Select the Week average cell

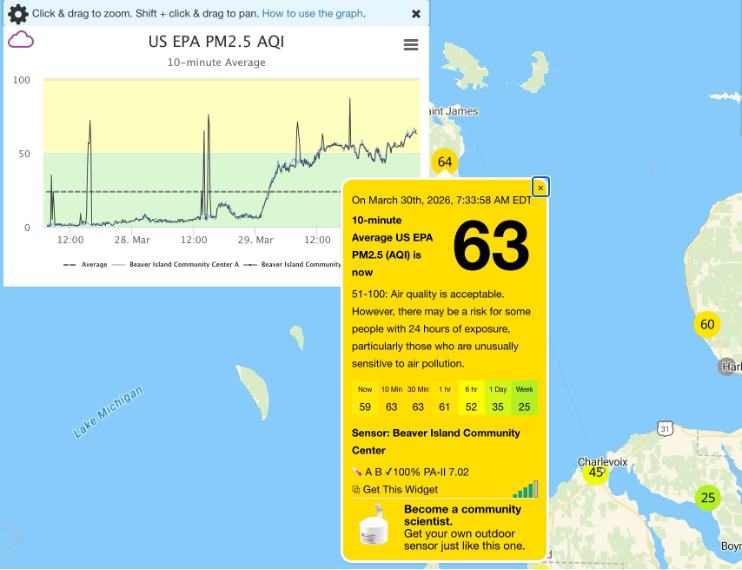524,399
